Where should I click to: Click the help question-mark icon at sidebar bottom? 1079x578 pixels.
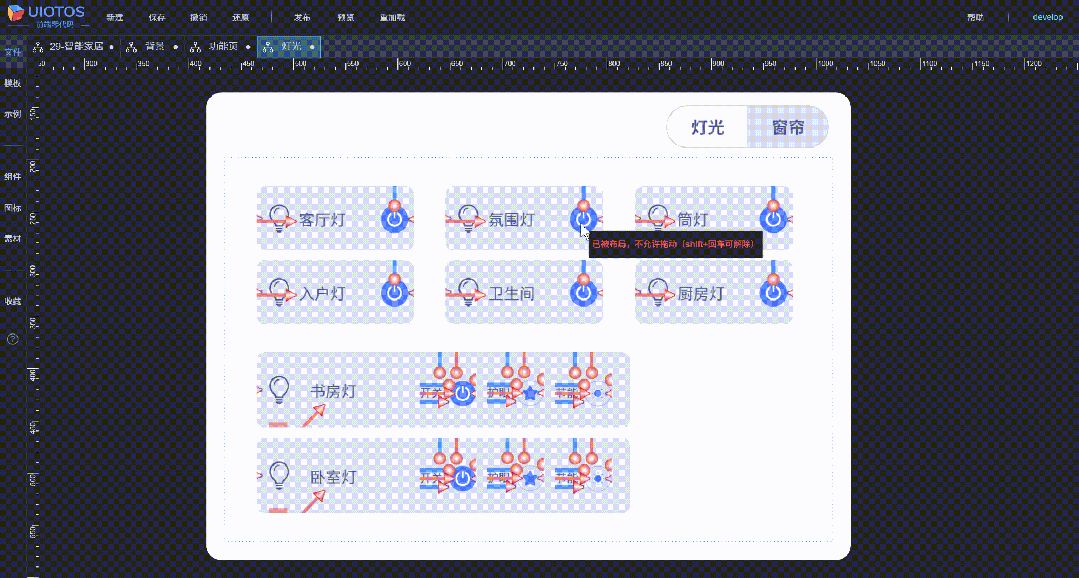point(12,338)
